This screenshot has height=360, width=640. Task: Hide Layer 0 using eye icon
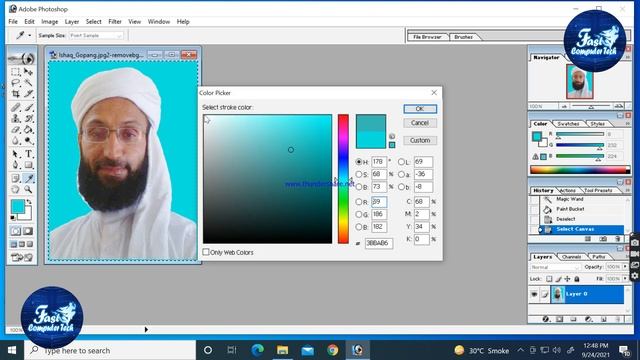534,294
